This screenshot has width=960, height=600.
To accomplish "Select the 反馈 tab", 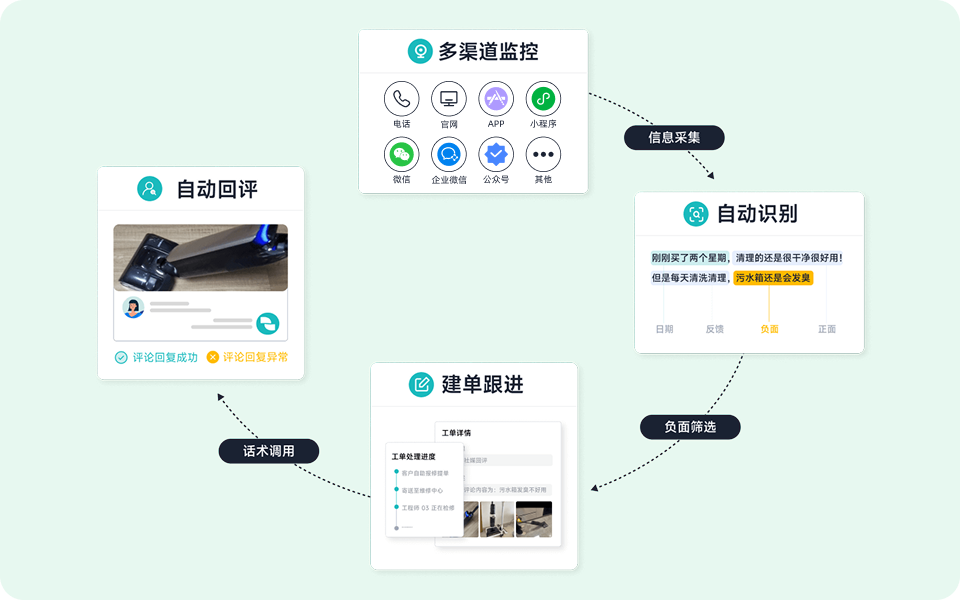I will point(714,330).
